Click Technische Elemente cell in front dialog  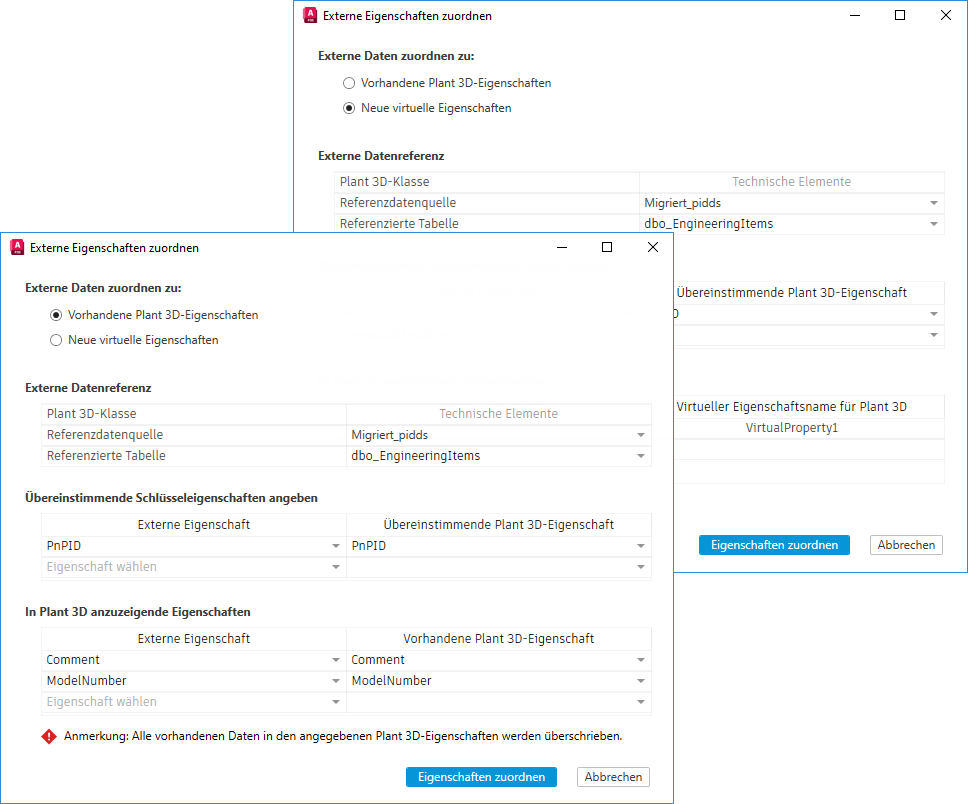pos(499,414)
